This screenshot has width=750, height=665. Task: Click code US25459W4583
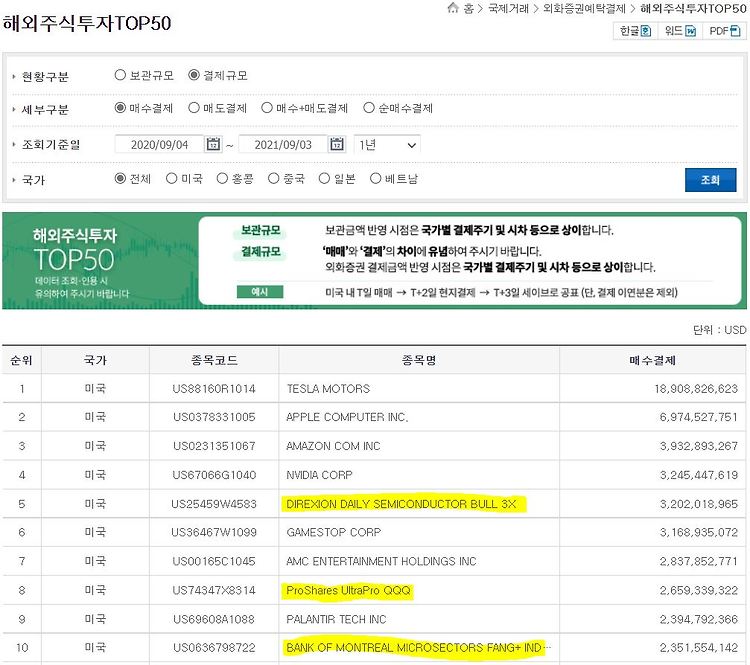click(214, 504)
